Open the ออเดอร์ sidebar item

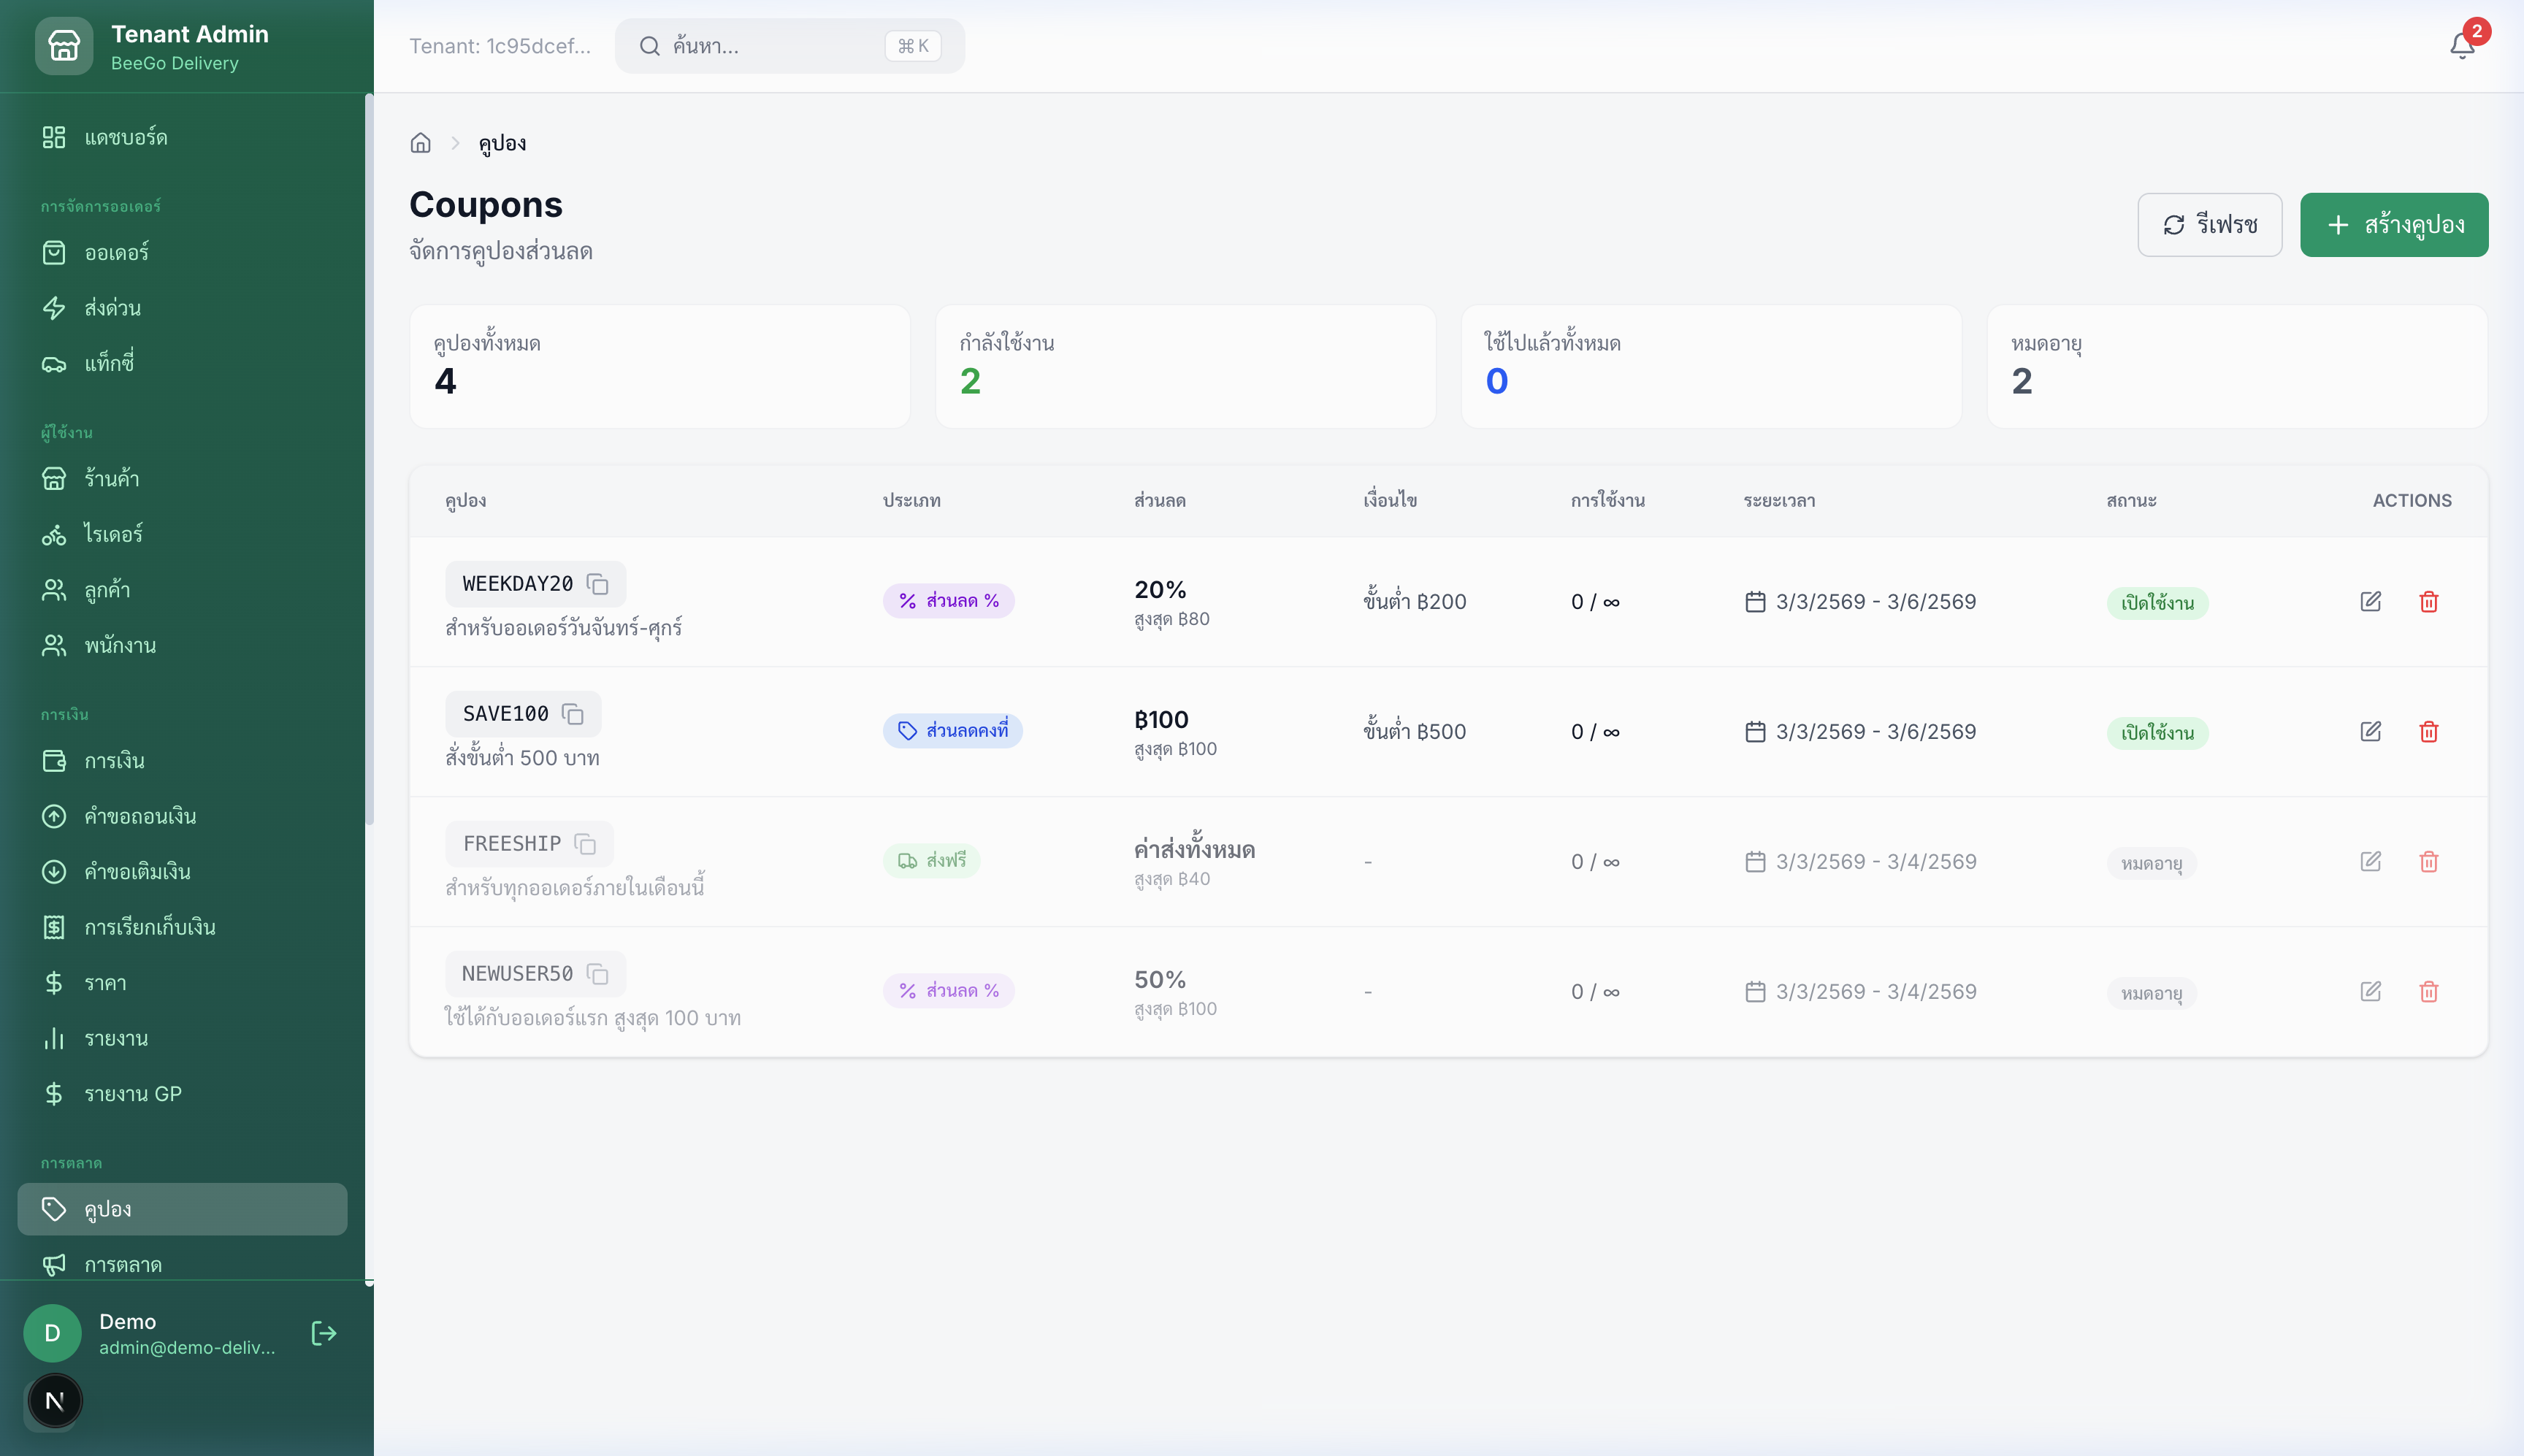coord(116,252)
